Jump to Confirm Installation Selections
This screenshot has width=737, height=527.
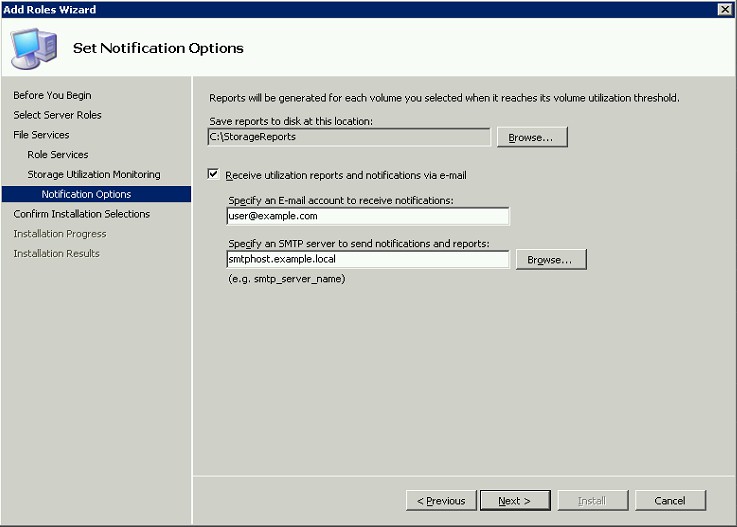[82, 214]
